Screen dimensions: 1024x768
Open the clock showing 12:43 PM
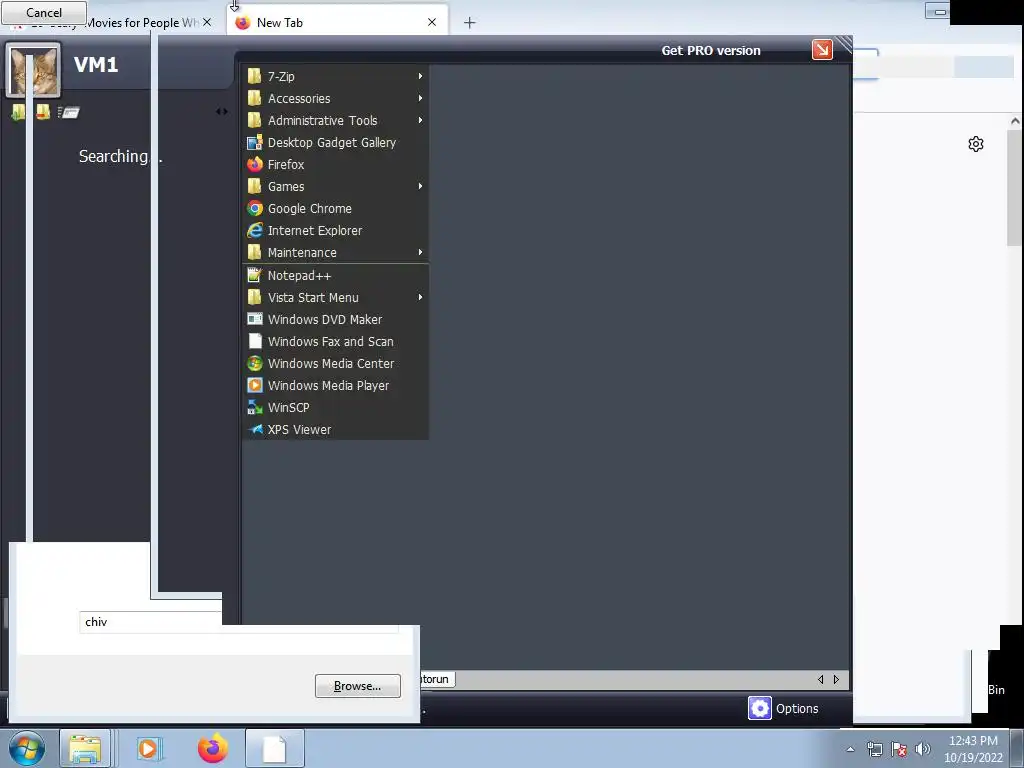973,749
